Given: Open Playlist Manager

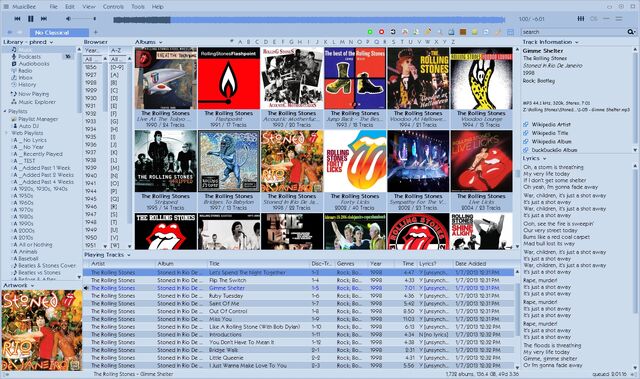Looking at the screenshot, I should (38, 119).
